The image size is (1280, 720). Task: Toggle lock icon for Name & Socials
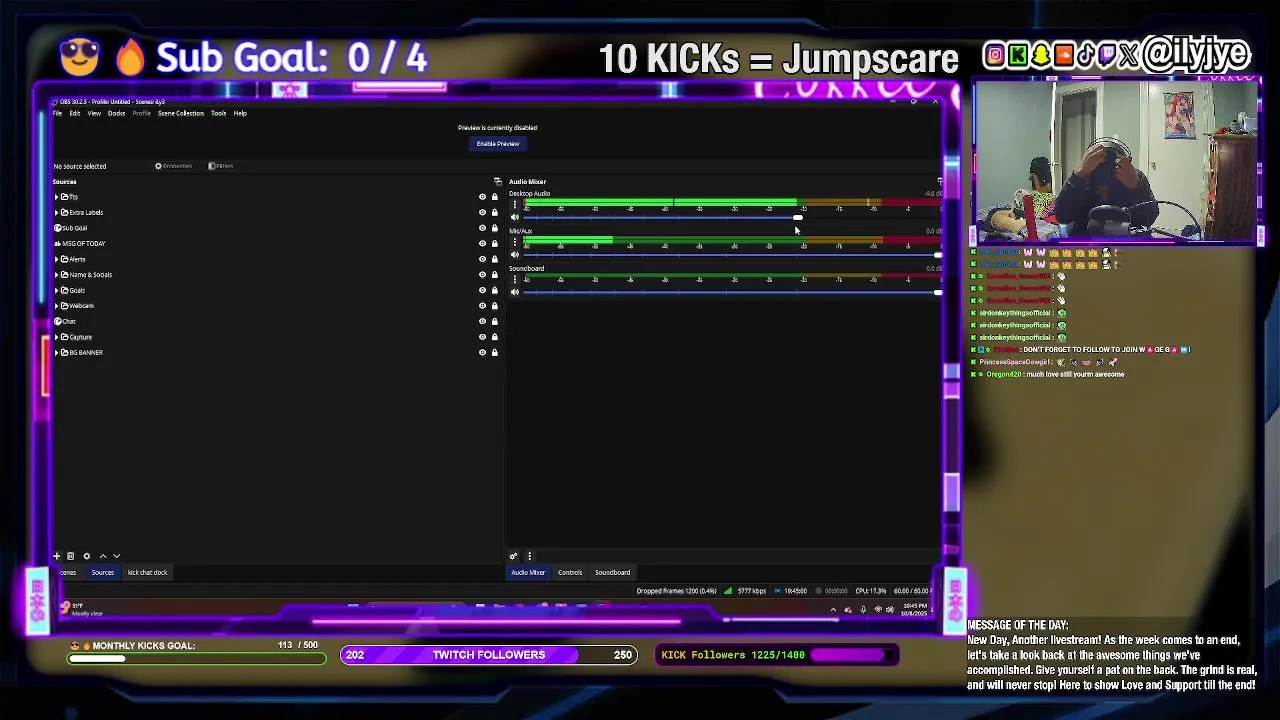(x=494, y=274)
